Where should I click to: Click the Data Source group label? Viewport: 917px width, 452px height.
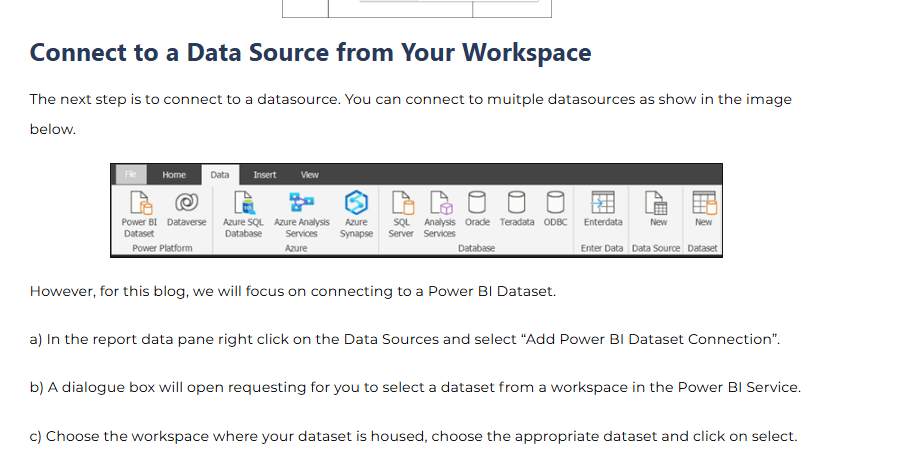click(x=656, y=248)
